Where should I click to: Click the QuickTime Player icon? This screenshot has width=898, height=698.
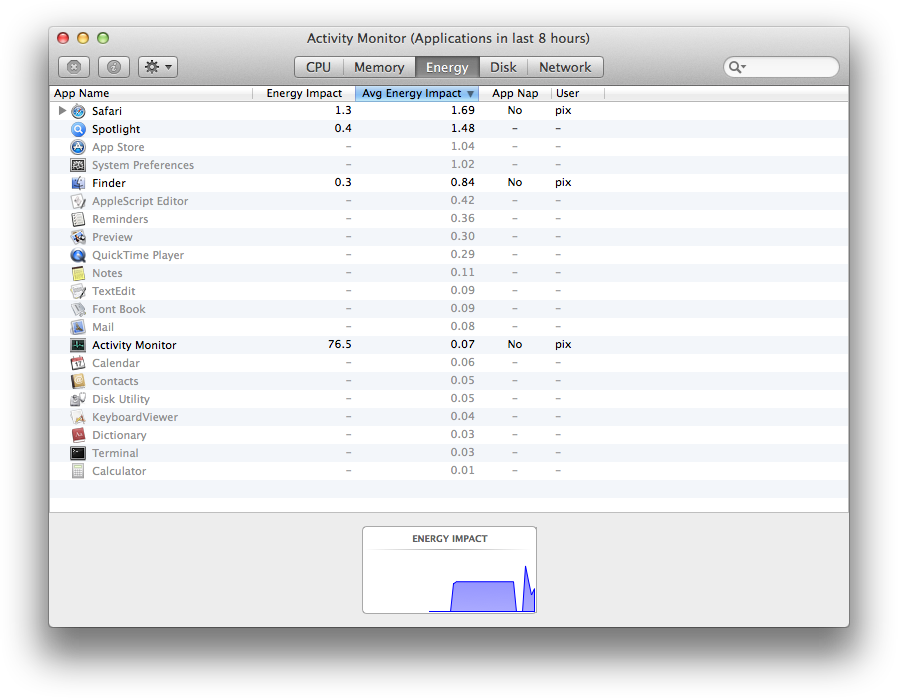point(78,255)
